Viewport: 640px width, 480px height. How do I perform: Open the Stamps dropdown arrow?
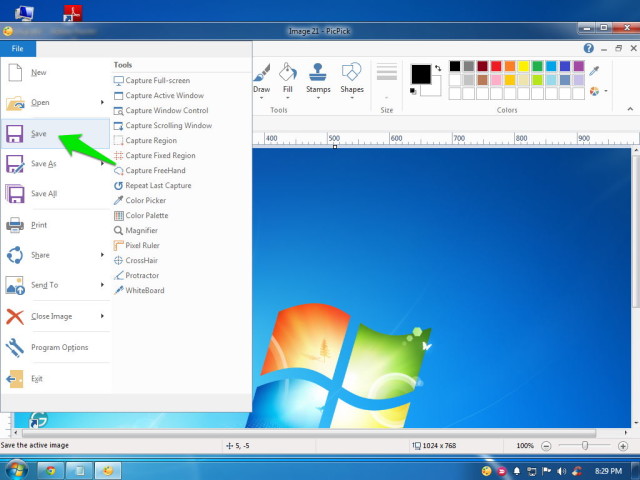(x=318, y=98)
